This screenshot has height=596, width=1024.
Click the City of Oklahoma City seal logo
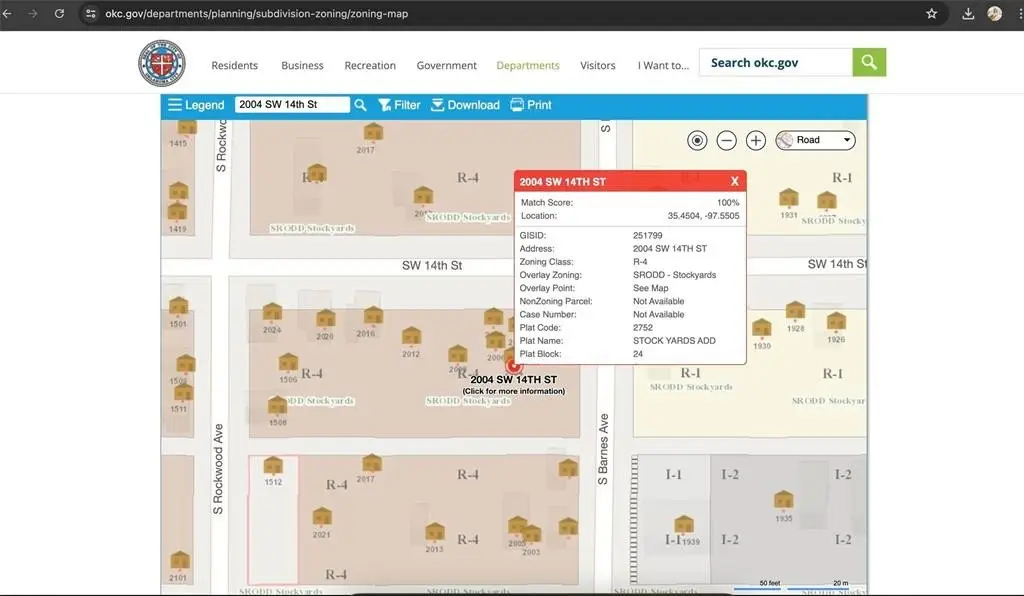tap(161, 63)
